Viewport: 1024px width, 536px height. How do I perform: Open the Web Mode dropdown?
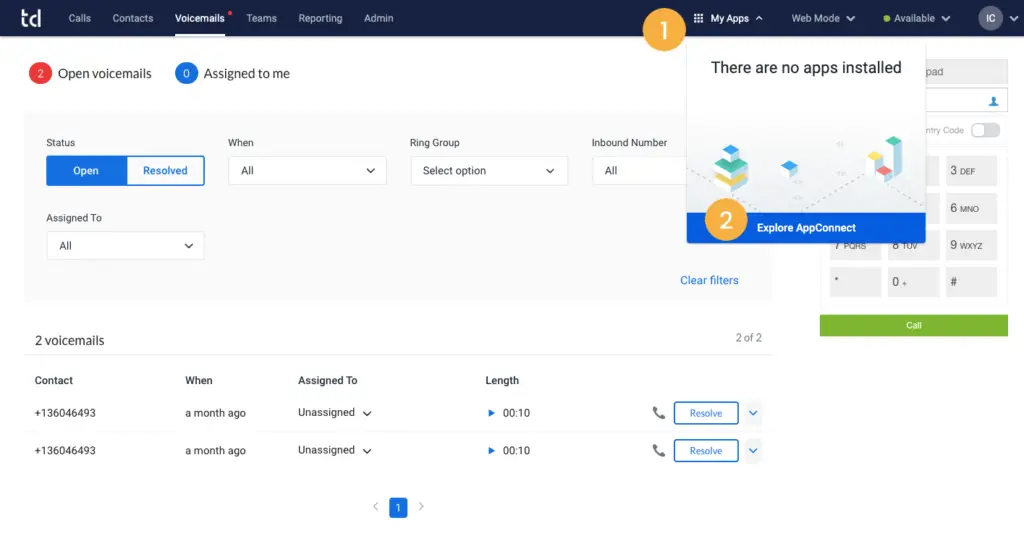pyautogui.click(x=823, y=18)
